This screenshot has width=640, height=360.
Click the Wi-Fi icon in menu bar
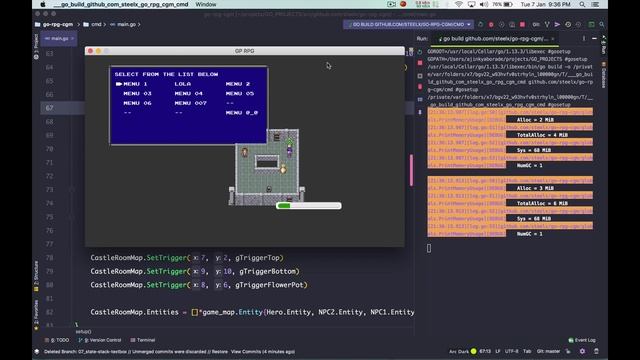pos(458,4)
